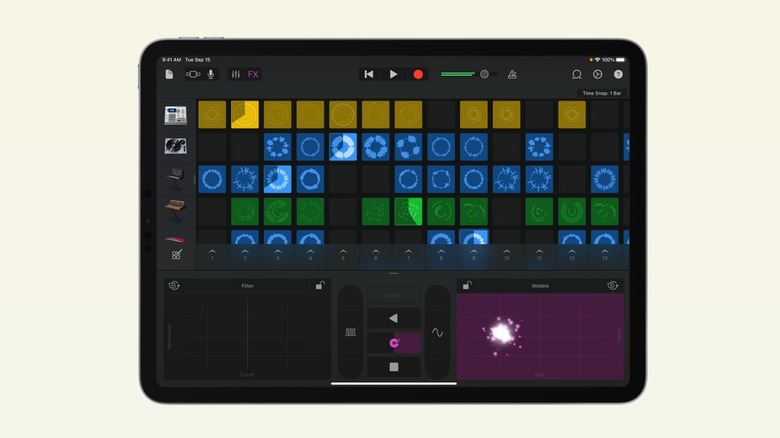The width and height of the screenshot is (780, 438).
Task: Tap the Reverse triangle button
Action: coord(393,318)
